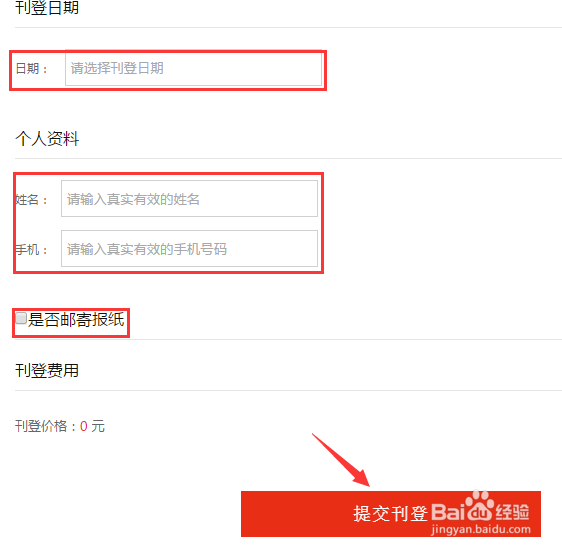Focus the 请输入真实有效的姓名 name field
Viewport: 562px width, 550px height.
coord(189,199)
